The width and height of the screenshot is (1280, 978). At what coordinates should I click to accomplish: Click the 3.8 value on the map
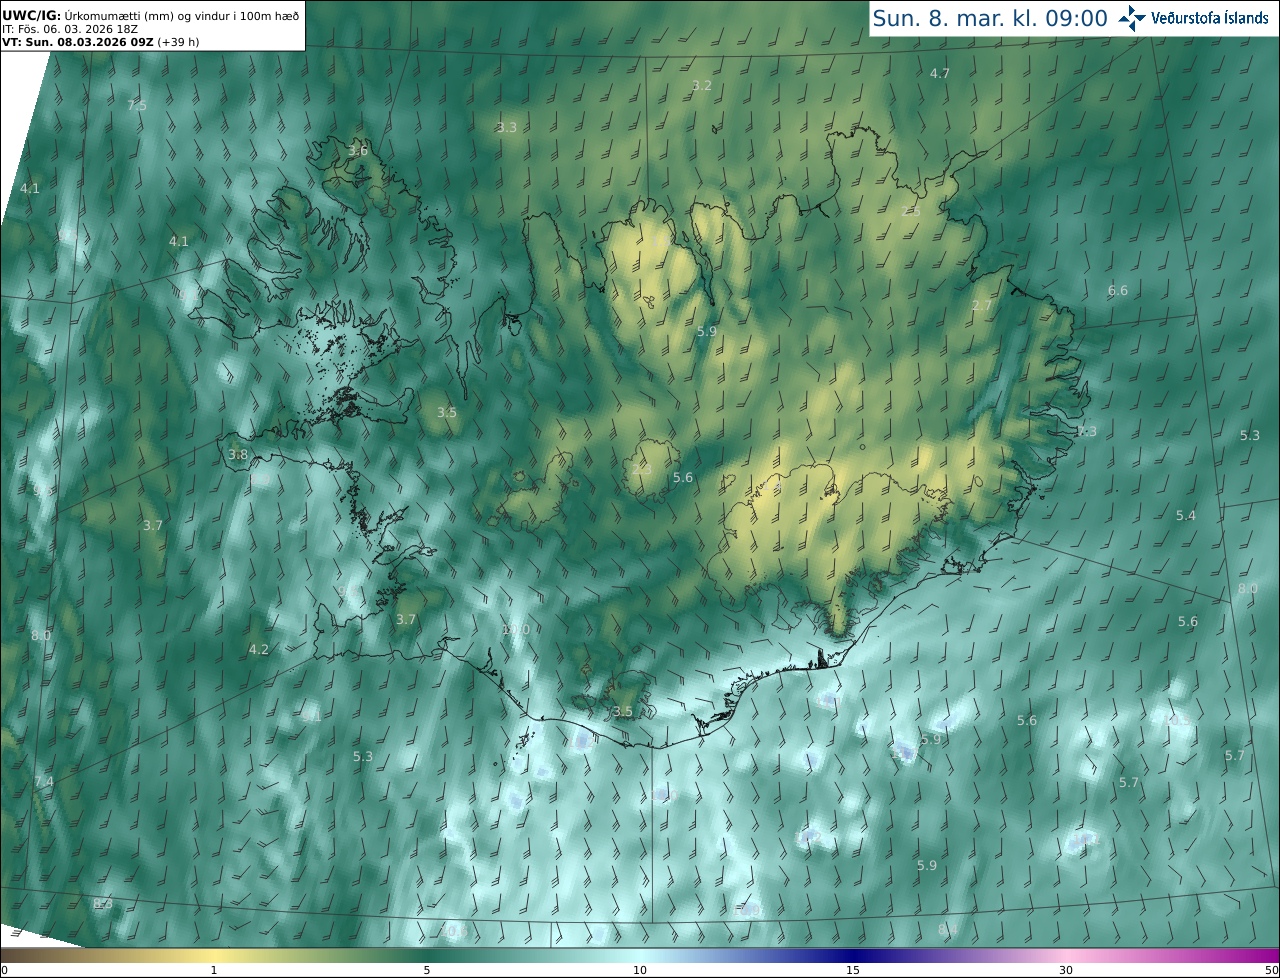(238, 455)
